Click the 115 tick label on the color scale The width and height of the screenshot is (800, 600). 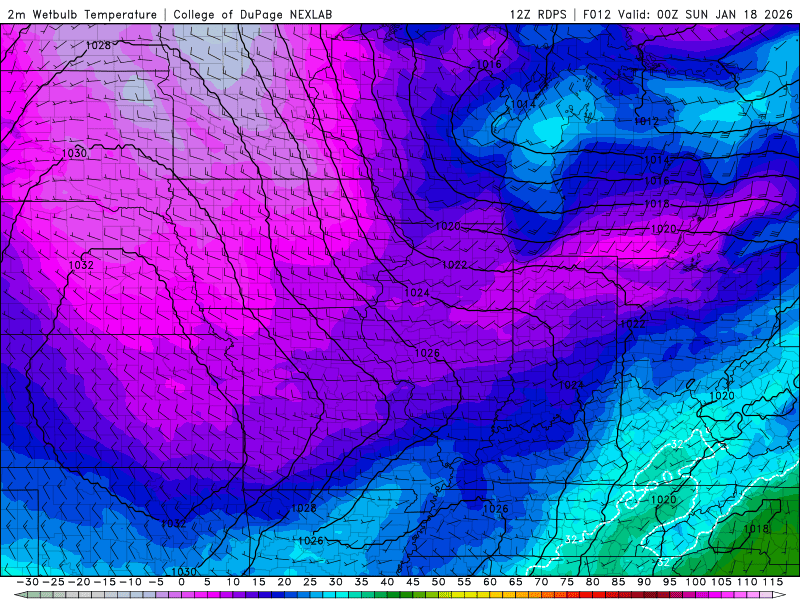772,582
